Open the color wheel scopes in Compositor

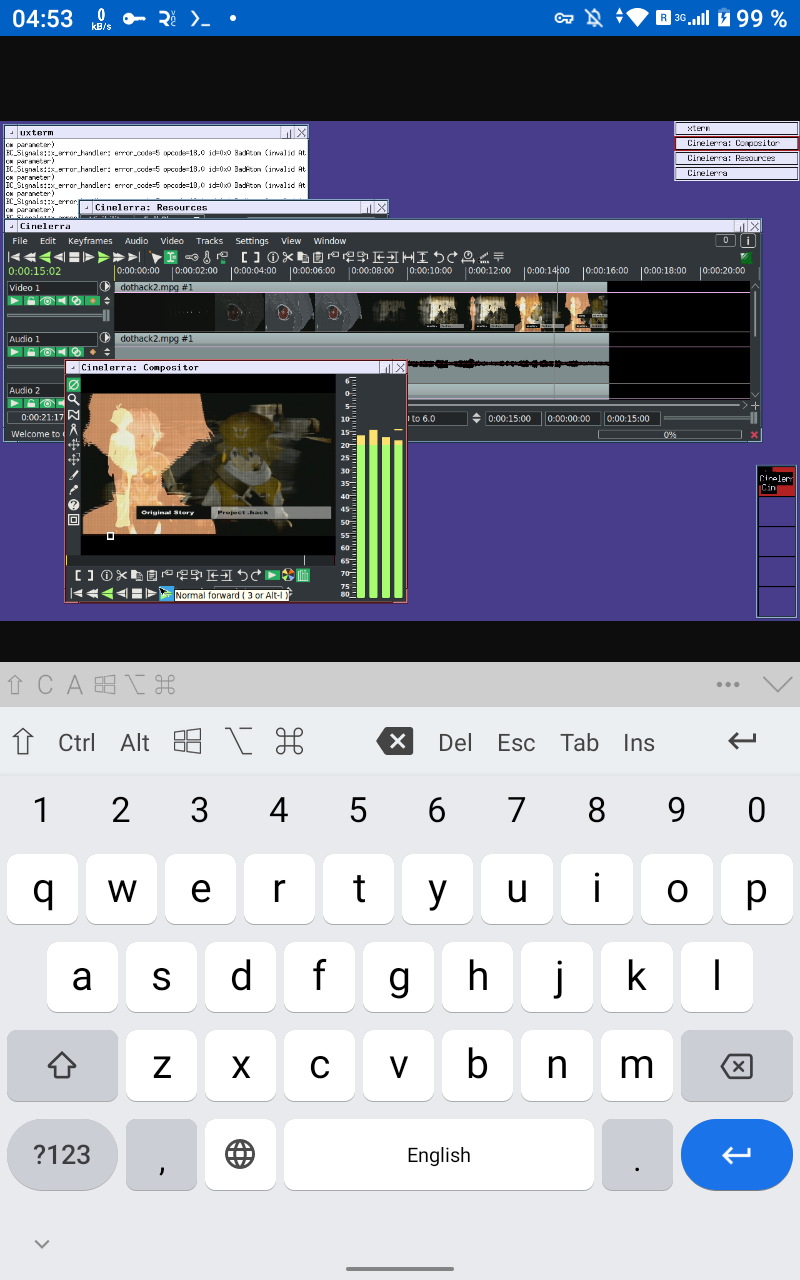point(288,575)
